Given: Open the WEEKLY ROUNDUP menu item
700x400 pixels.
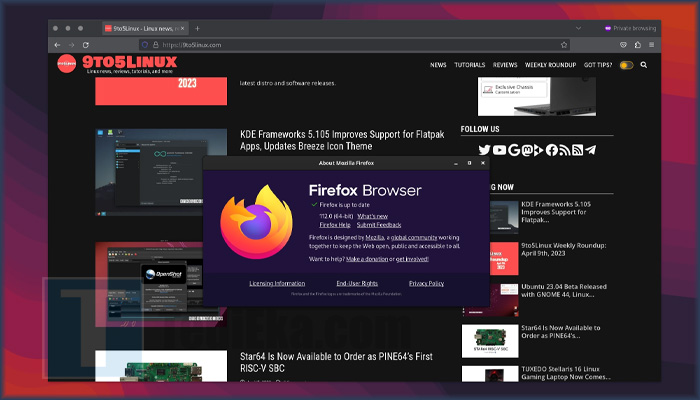Looking at the screenshot, I should pyautogui.click(x=550, y=65).
